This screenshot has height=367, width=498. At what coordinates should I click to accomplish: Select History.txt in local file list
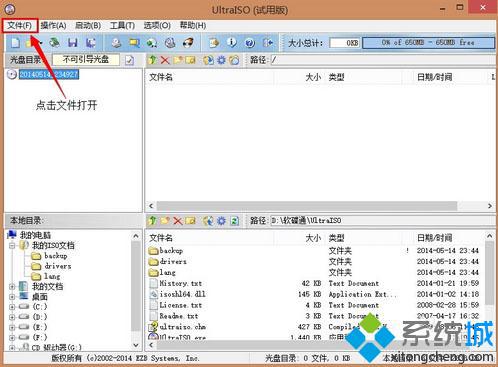[x=181, y=283]
